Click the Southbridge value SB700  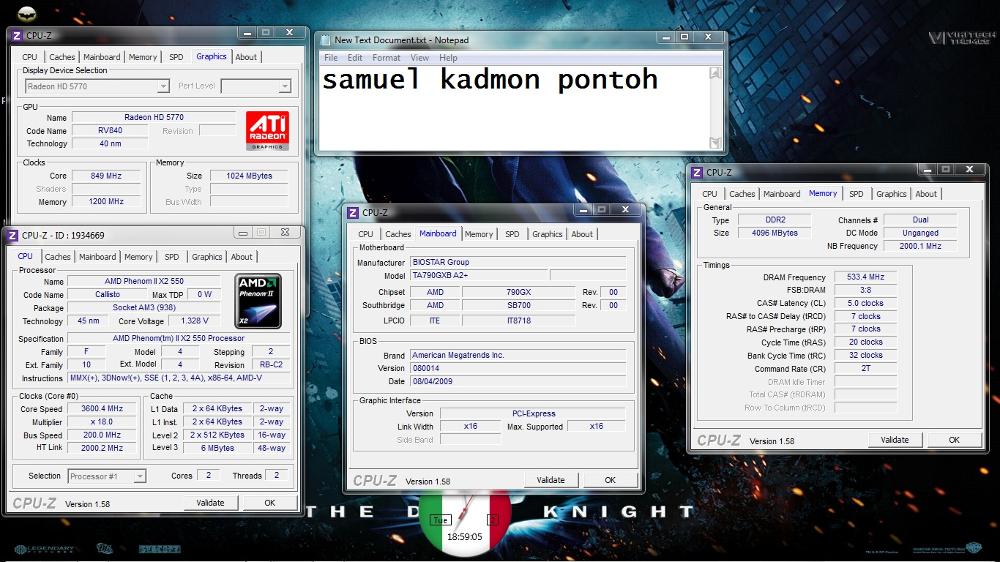point(518,305)
